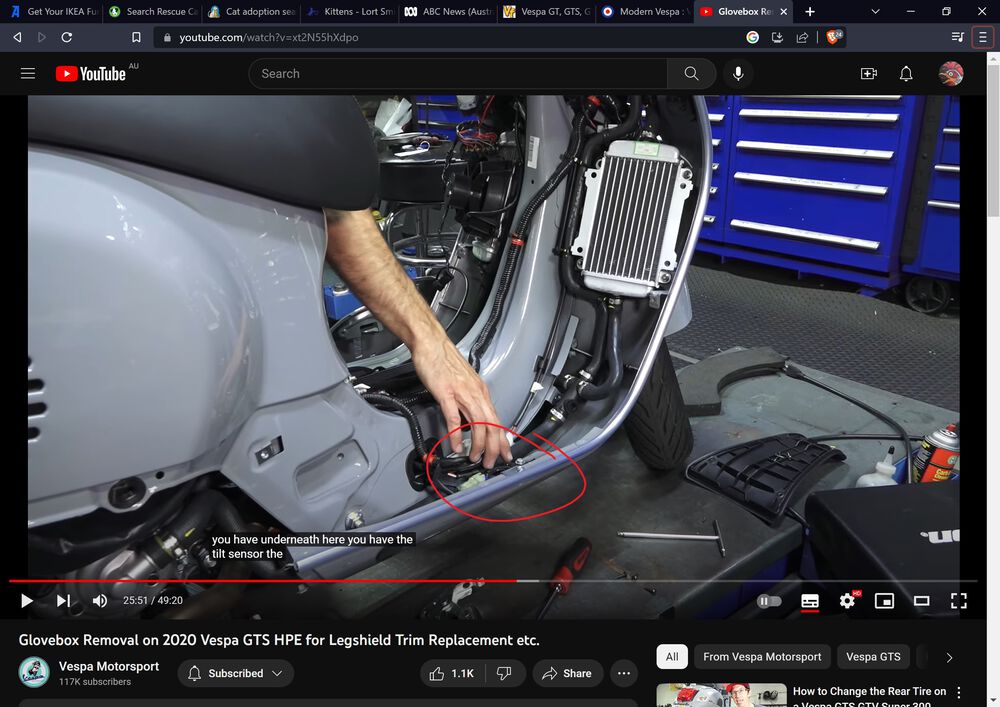Toggle autoplay off
This screenshot has height=707, width=1000.
click(769, 600)
